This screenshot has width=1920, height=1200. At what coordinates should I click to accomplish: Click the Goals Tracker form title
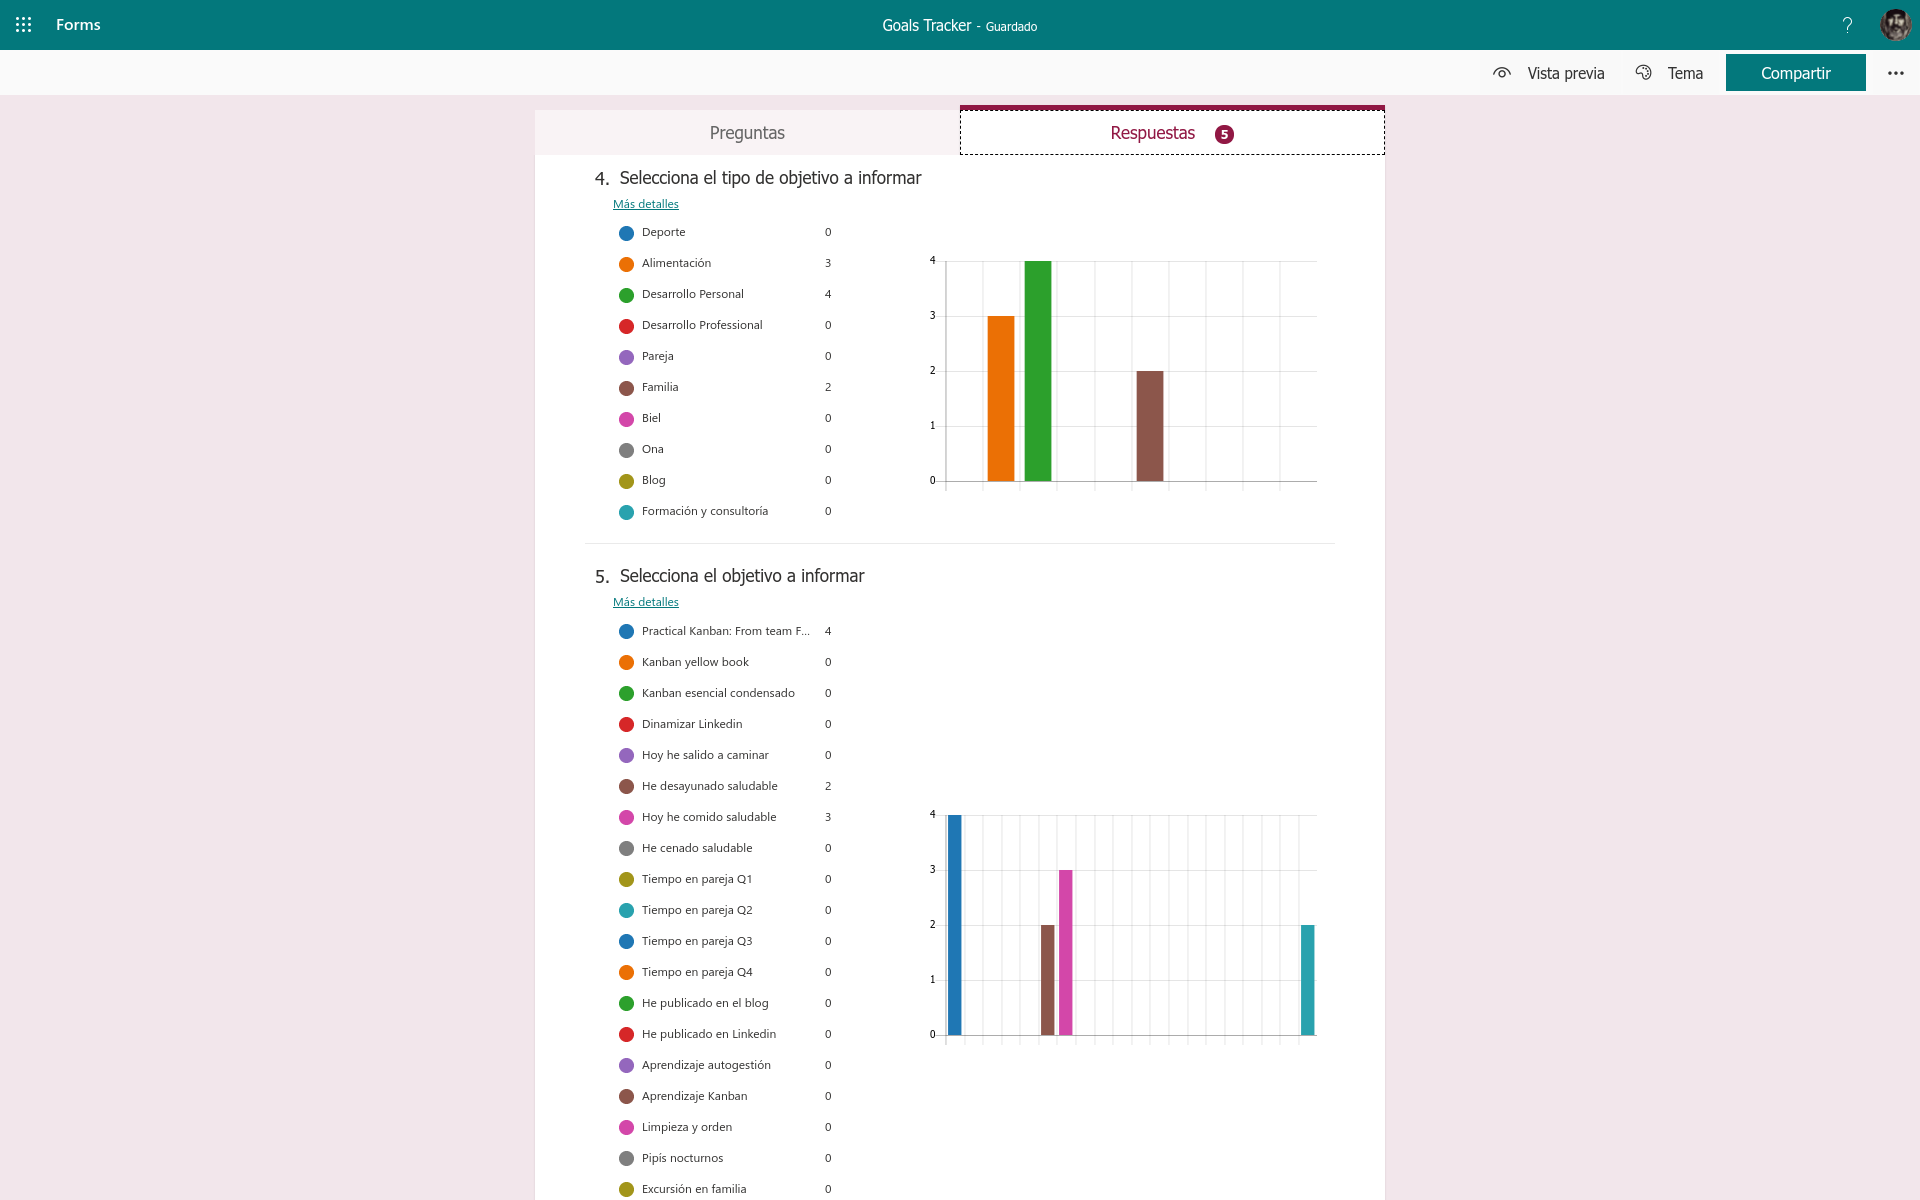[926, 25]
